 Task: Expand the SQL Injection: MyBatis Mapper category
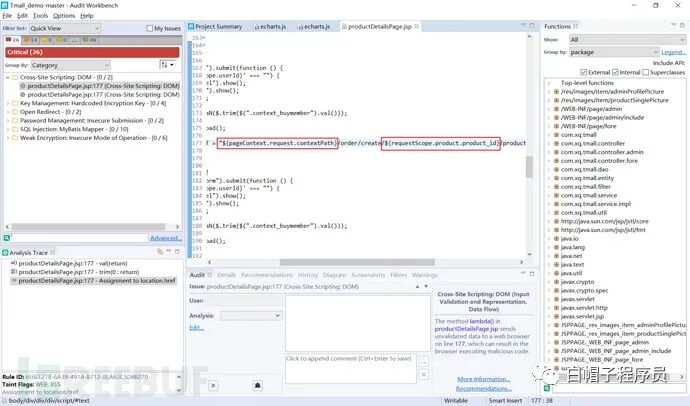coord(7,129)
